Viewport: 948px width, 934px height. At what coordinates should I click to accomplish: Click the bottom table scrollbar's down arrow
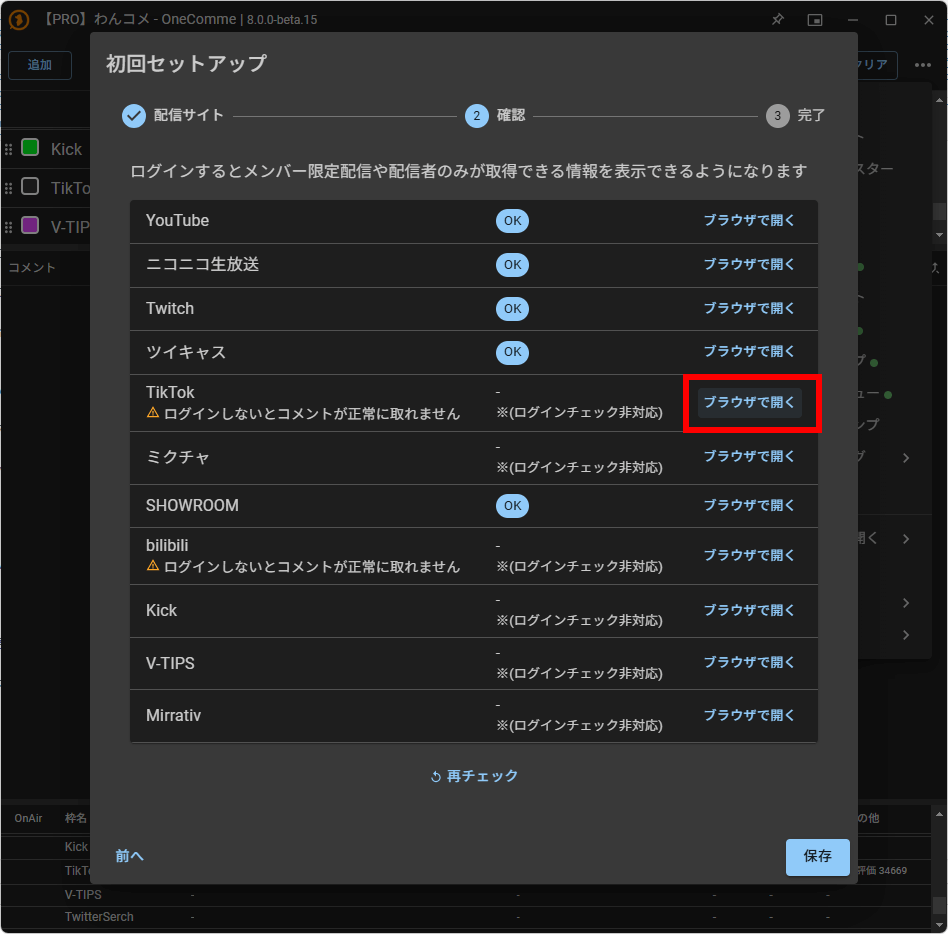tap(939, 925)
